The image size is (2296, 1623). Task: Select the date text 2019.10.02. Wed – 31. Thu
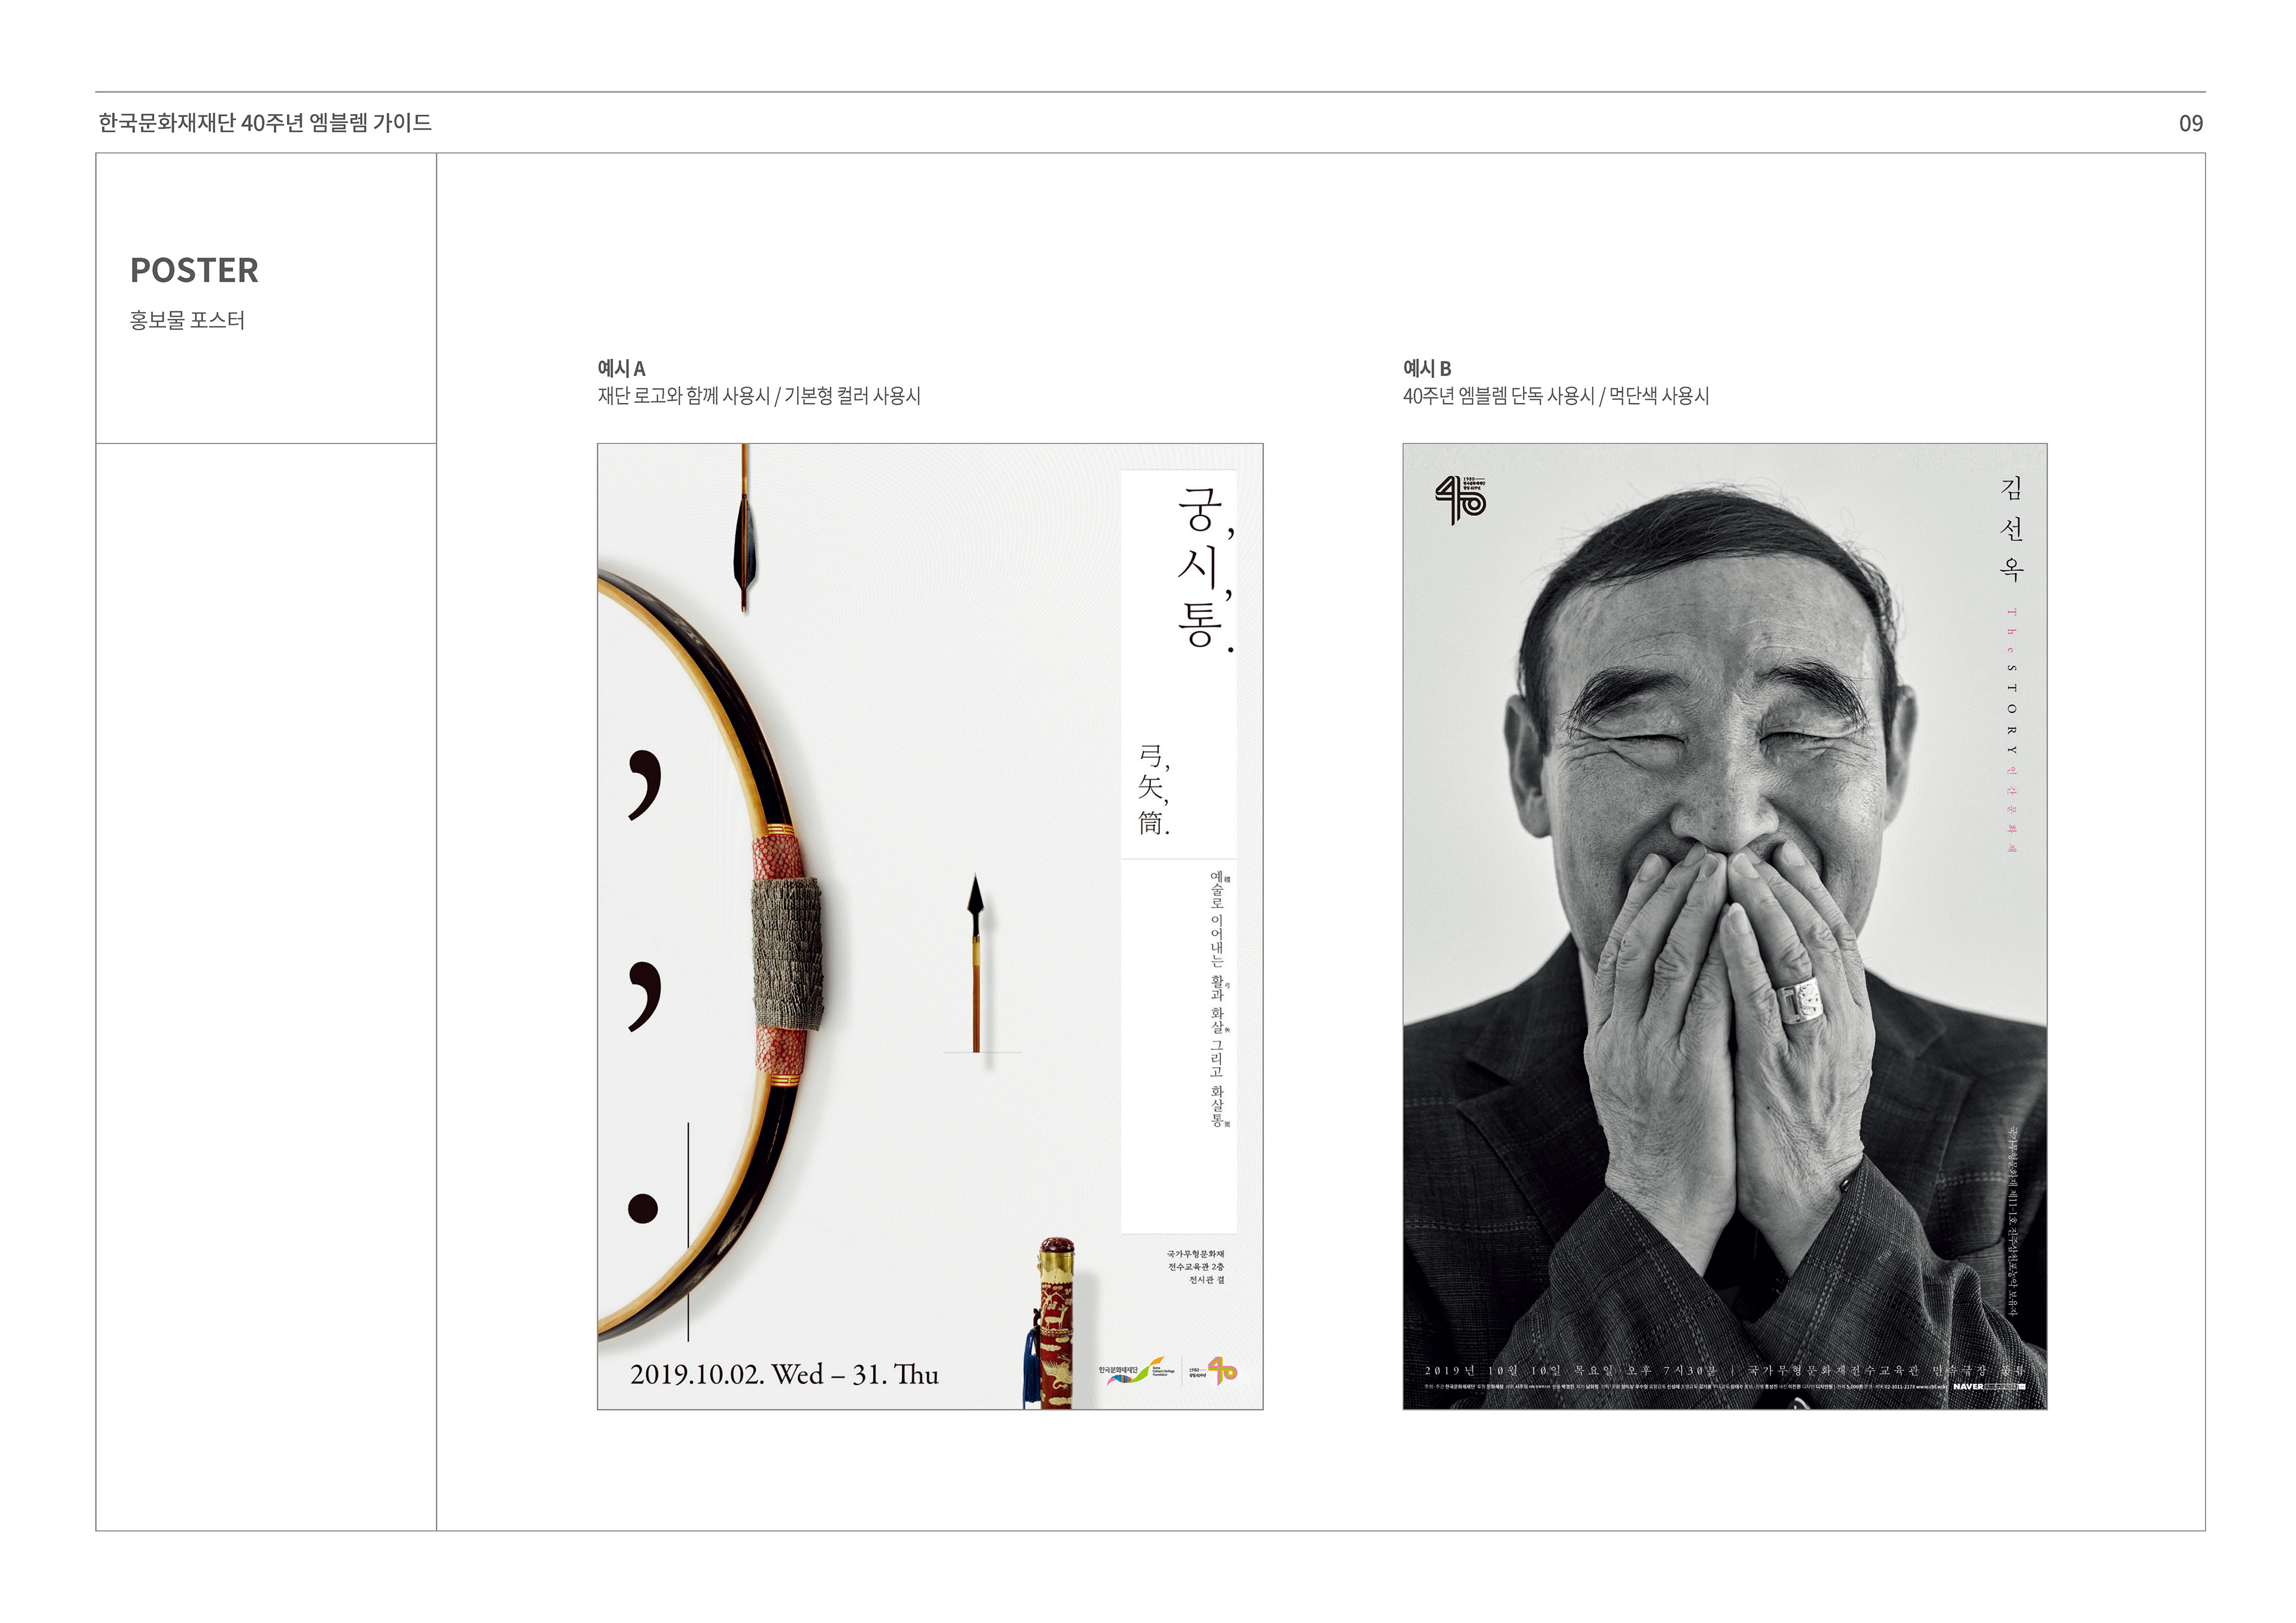(x=784, y=1374)
